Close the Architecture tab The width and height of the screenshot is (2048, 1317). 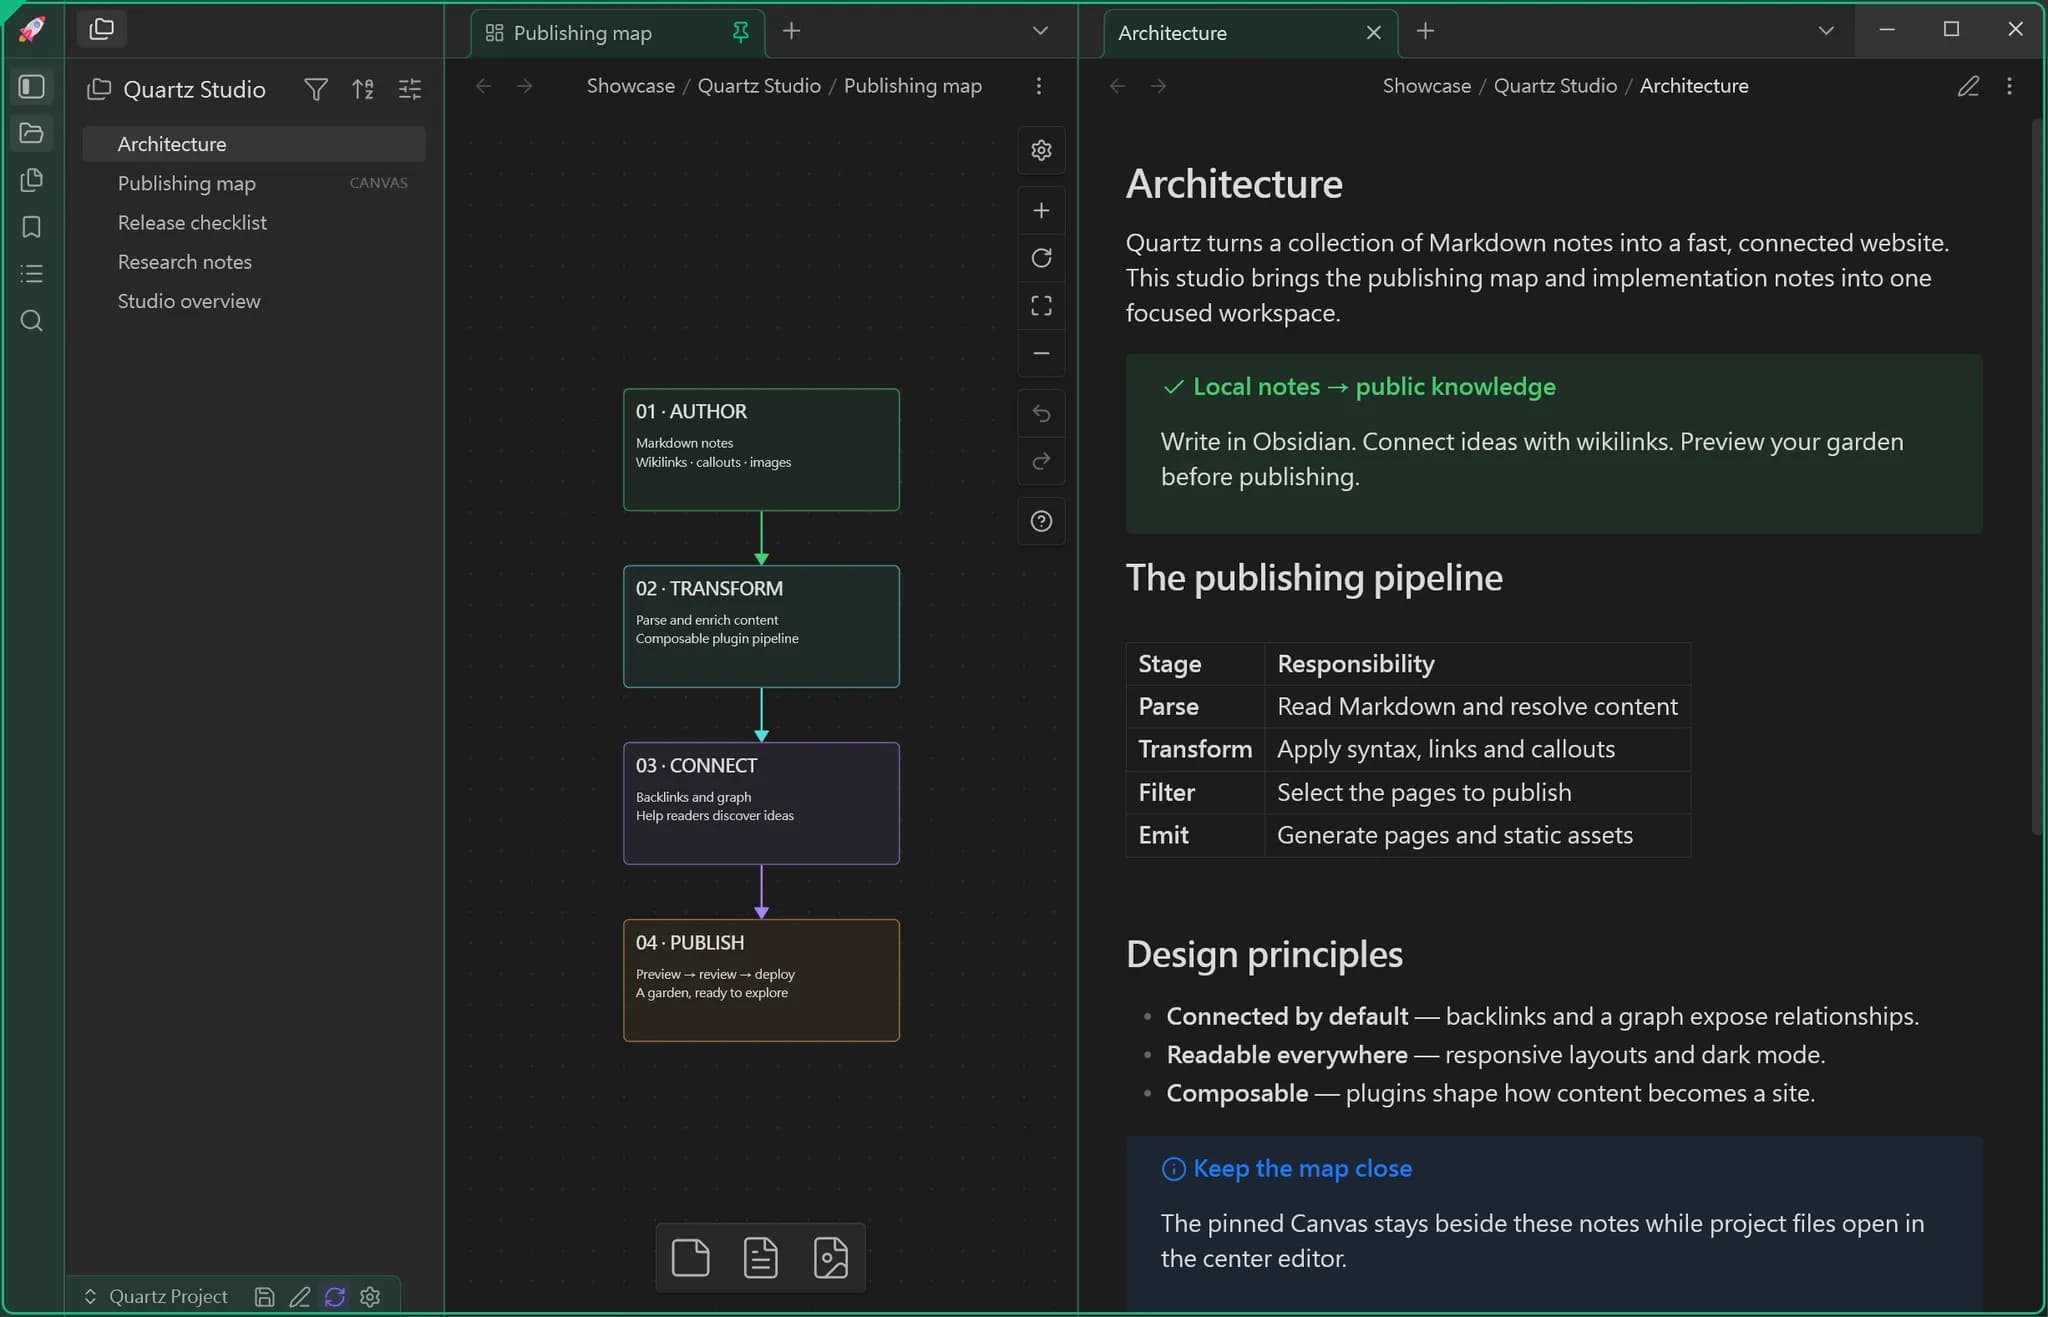coord(1374,33)
